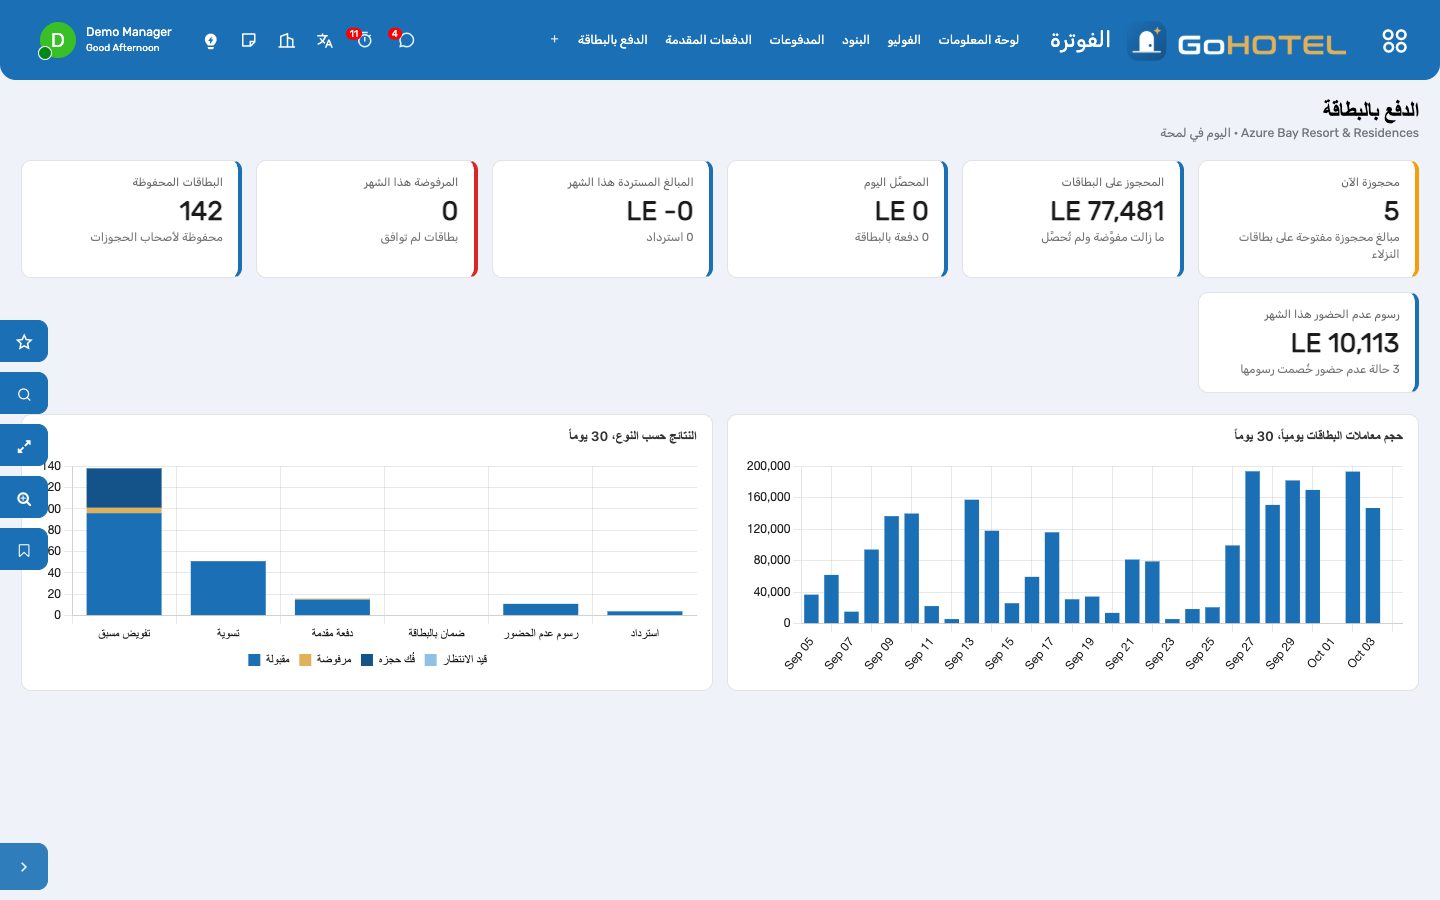
Task: Click the البطاقات المحفوظة stat card
Action: pyautogui.click(x=132, y=219)
